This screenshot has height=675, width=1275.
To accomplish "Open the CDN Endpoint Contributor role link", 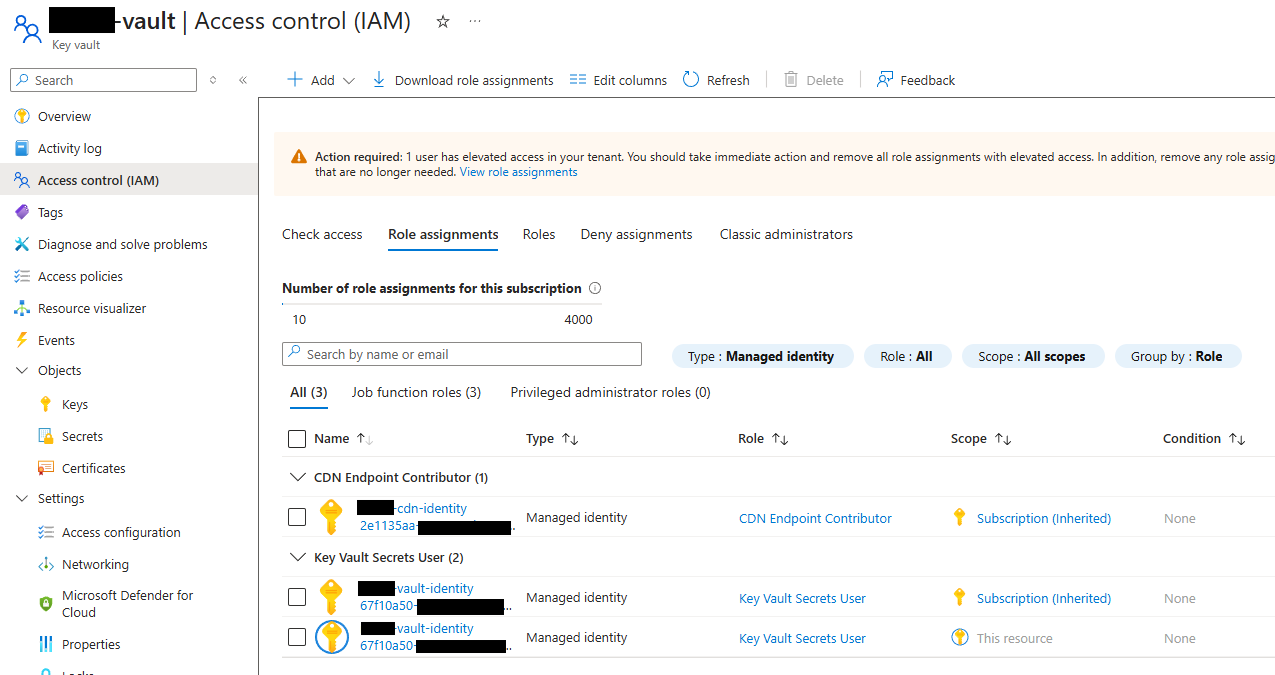I will point(815,518).
